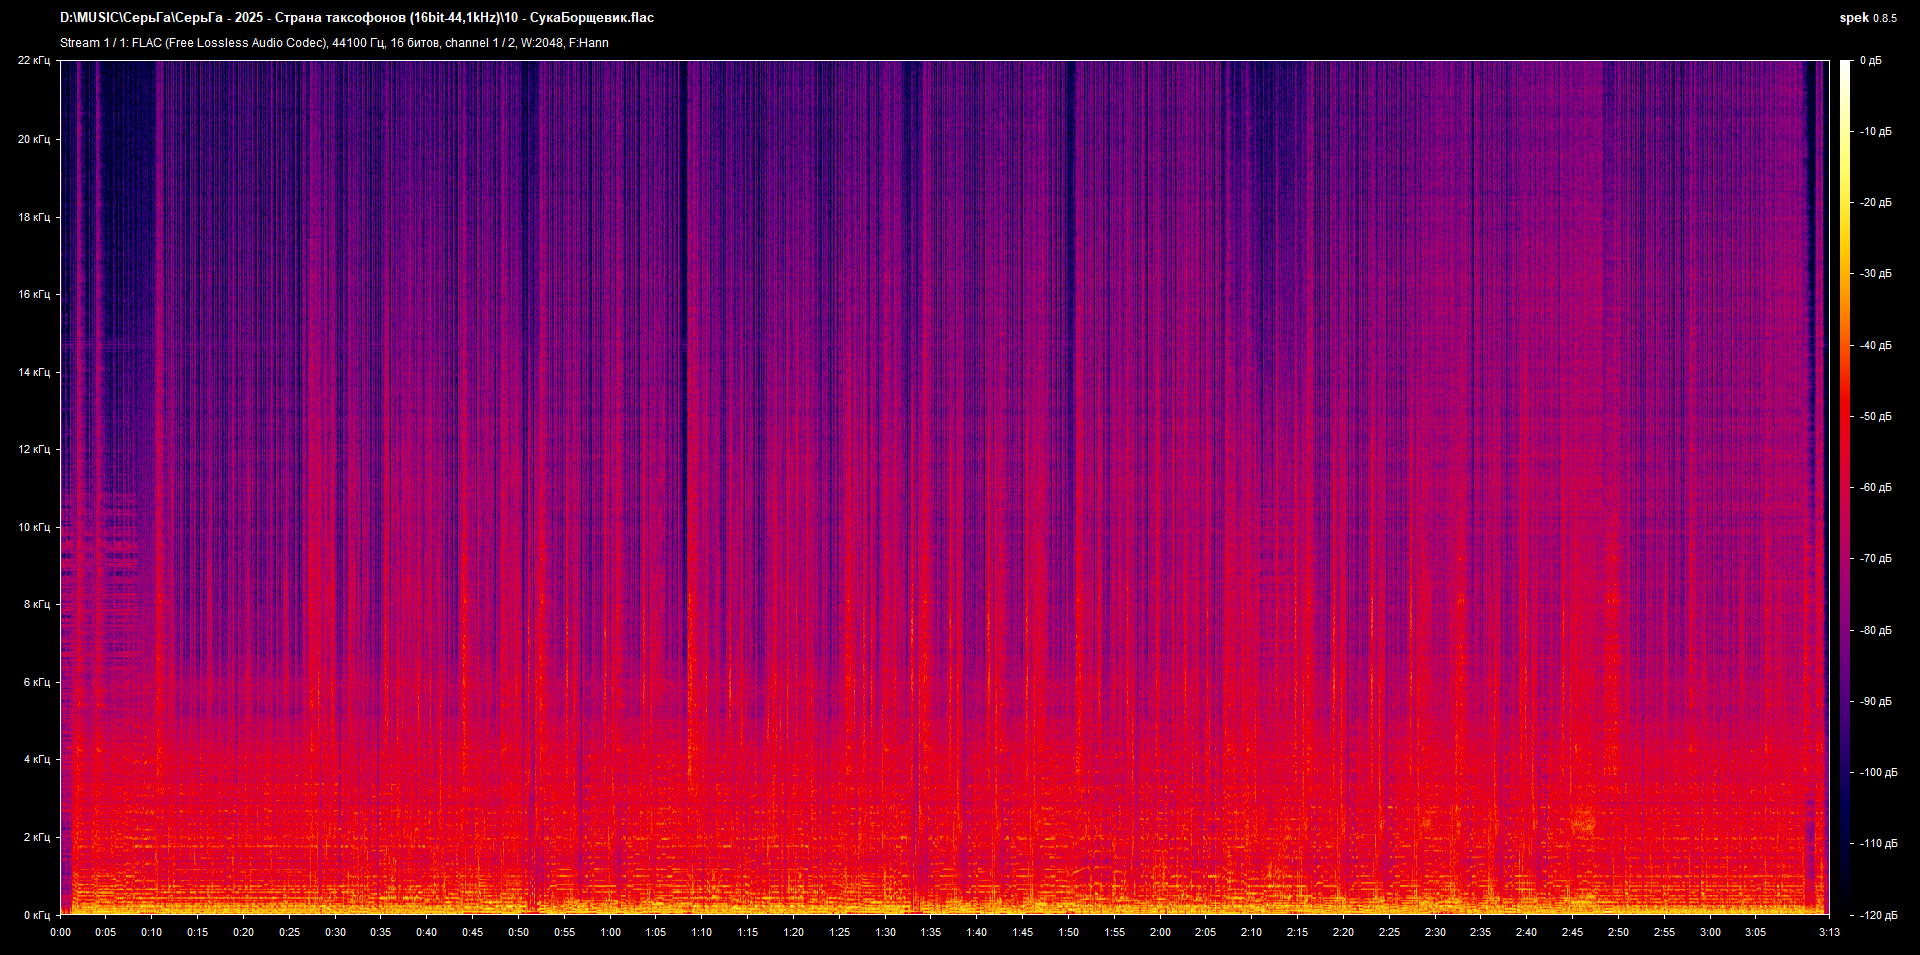
Task: Click the 3:05 time marker
Action: (1755, 933)
